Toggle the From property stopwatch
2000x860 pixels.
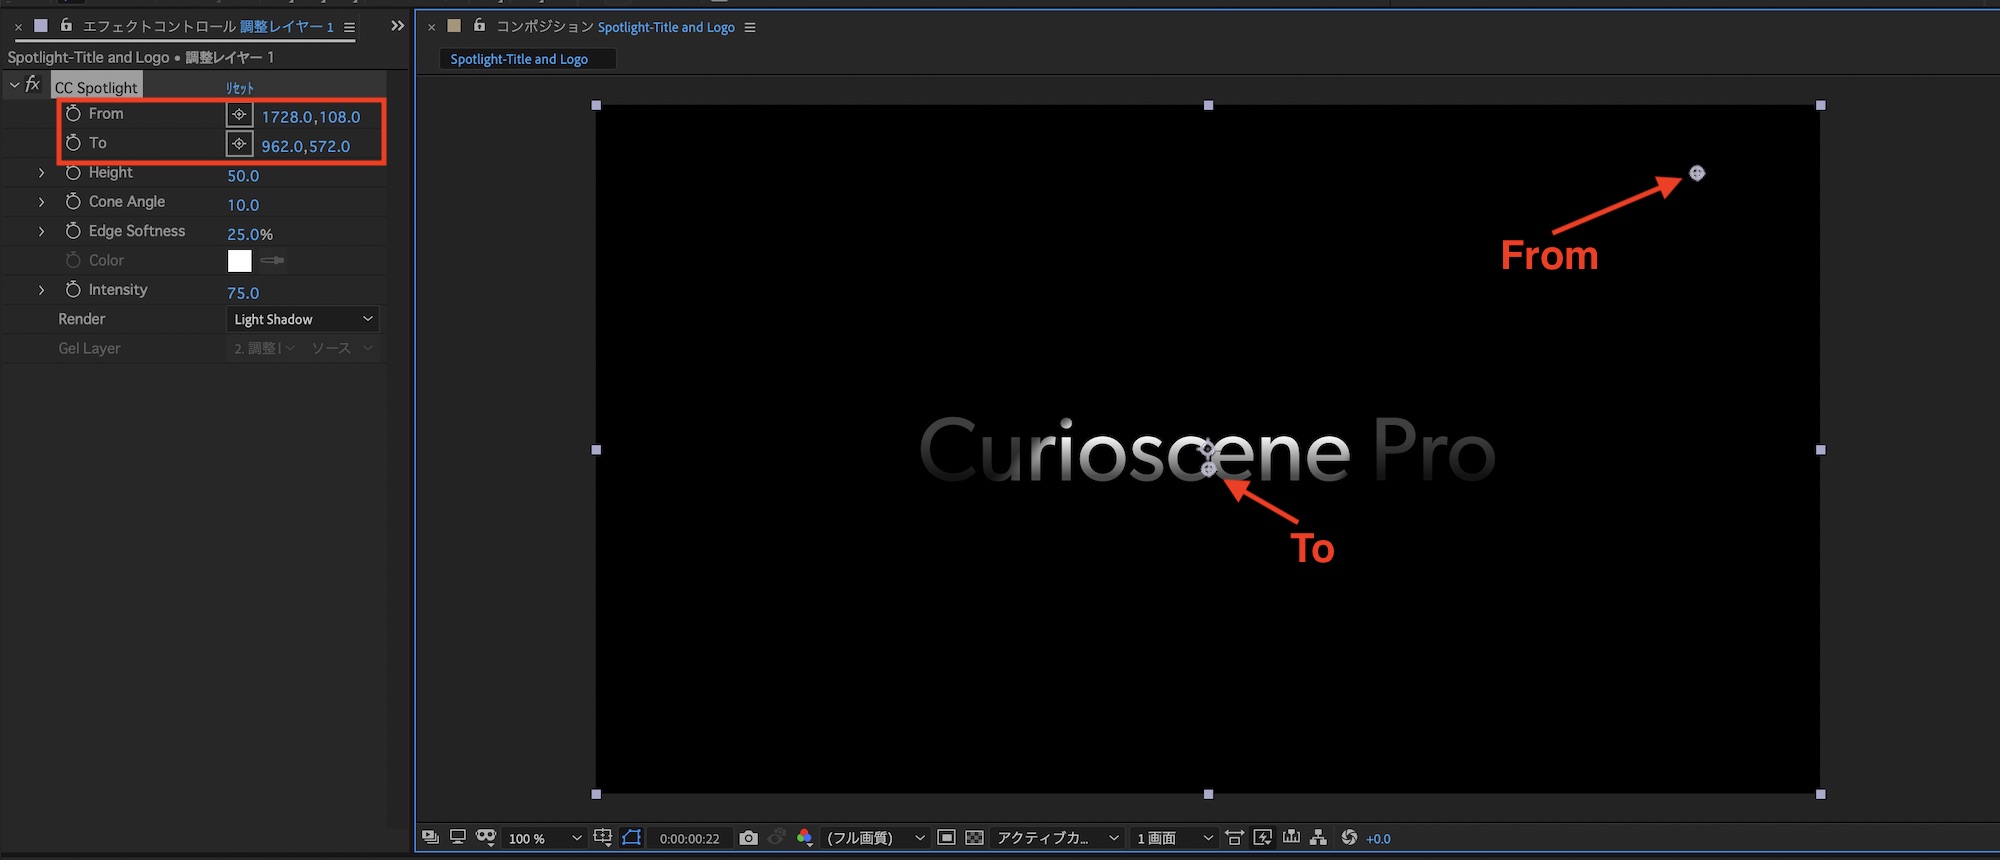[73, 114]
